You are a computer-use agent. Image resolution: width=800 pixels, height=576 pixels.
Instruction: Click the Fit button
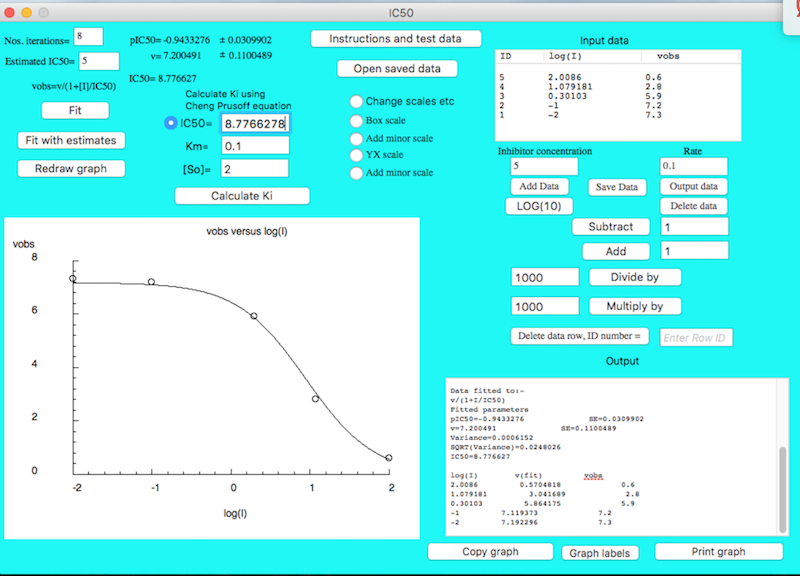(x=61, y=110)
